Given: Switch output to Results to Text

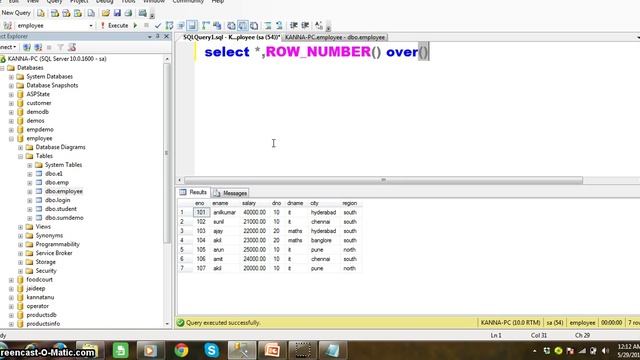Looking at the screenshot, I should click(231, 25).
